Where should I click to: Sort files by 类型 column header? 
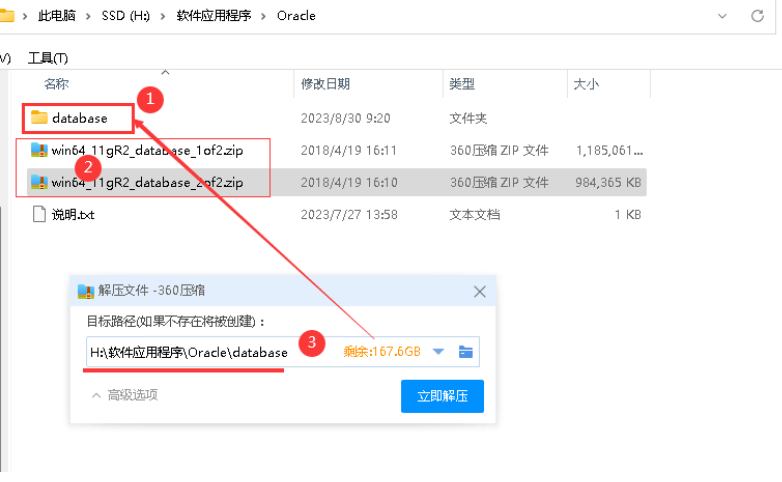tap(462, 85)
